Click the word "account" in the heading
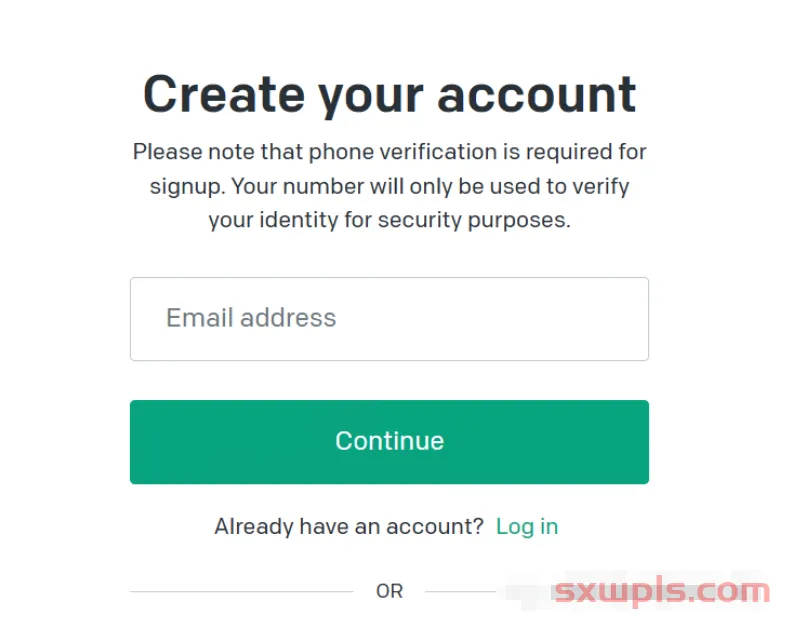Screen dimensions: 789x622 coord(536,95)
